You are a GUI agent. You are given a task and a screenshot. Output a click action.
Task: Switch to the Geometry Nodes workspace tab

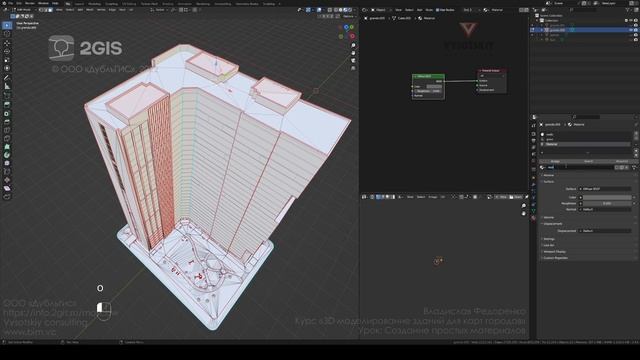pos(247,4)
